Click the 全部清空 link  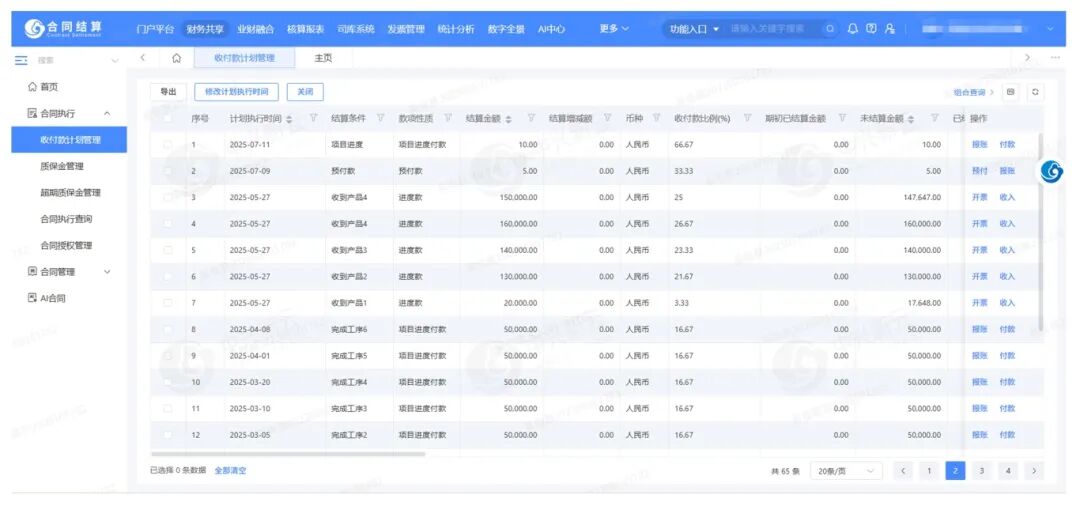tap(230, 471)
